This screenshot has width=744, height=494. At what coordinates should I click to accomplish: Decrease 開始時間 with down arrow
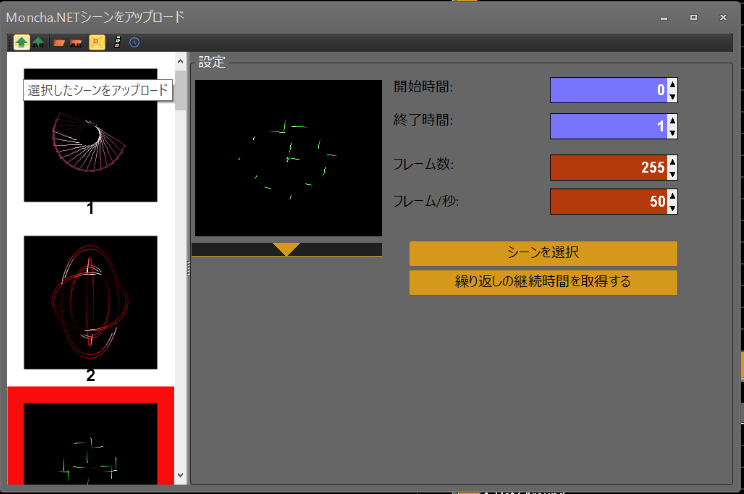(x=672, y=96)
